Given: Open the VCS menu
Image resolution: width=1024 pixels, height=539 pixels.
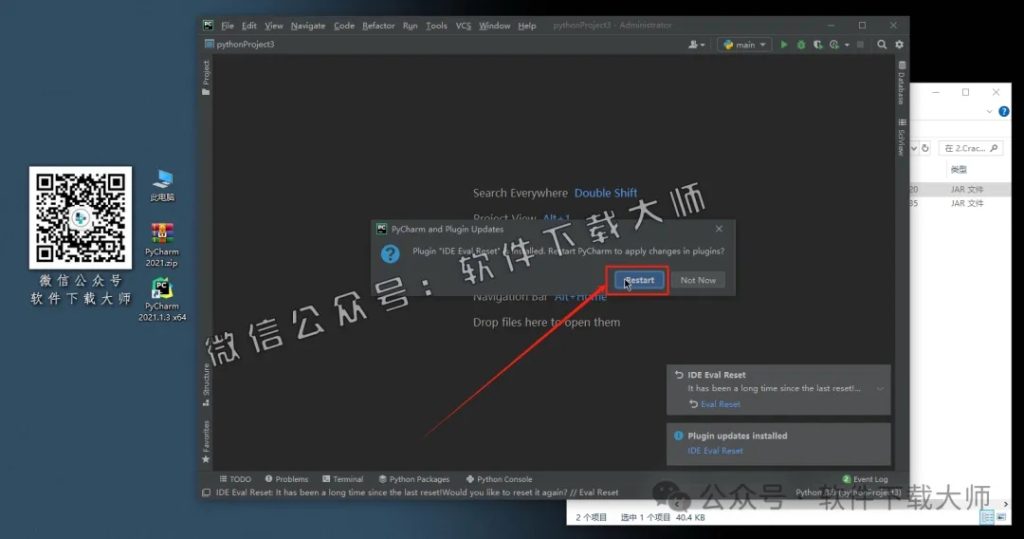Looking at the screenshot, I should click(x=463, y=25).
